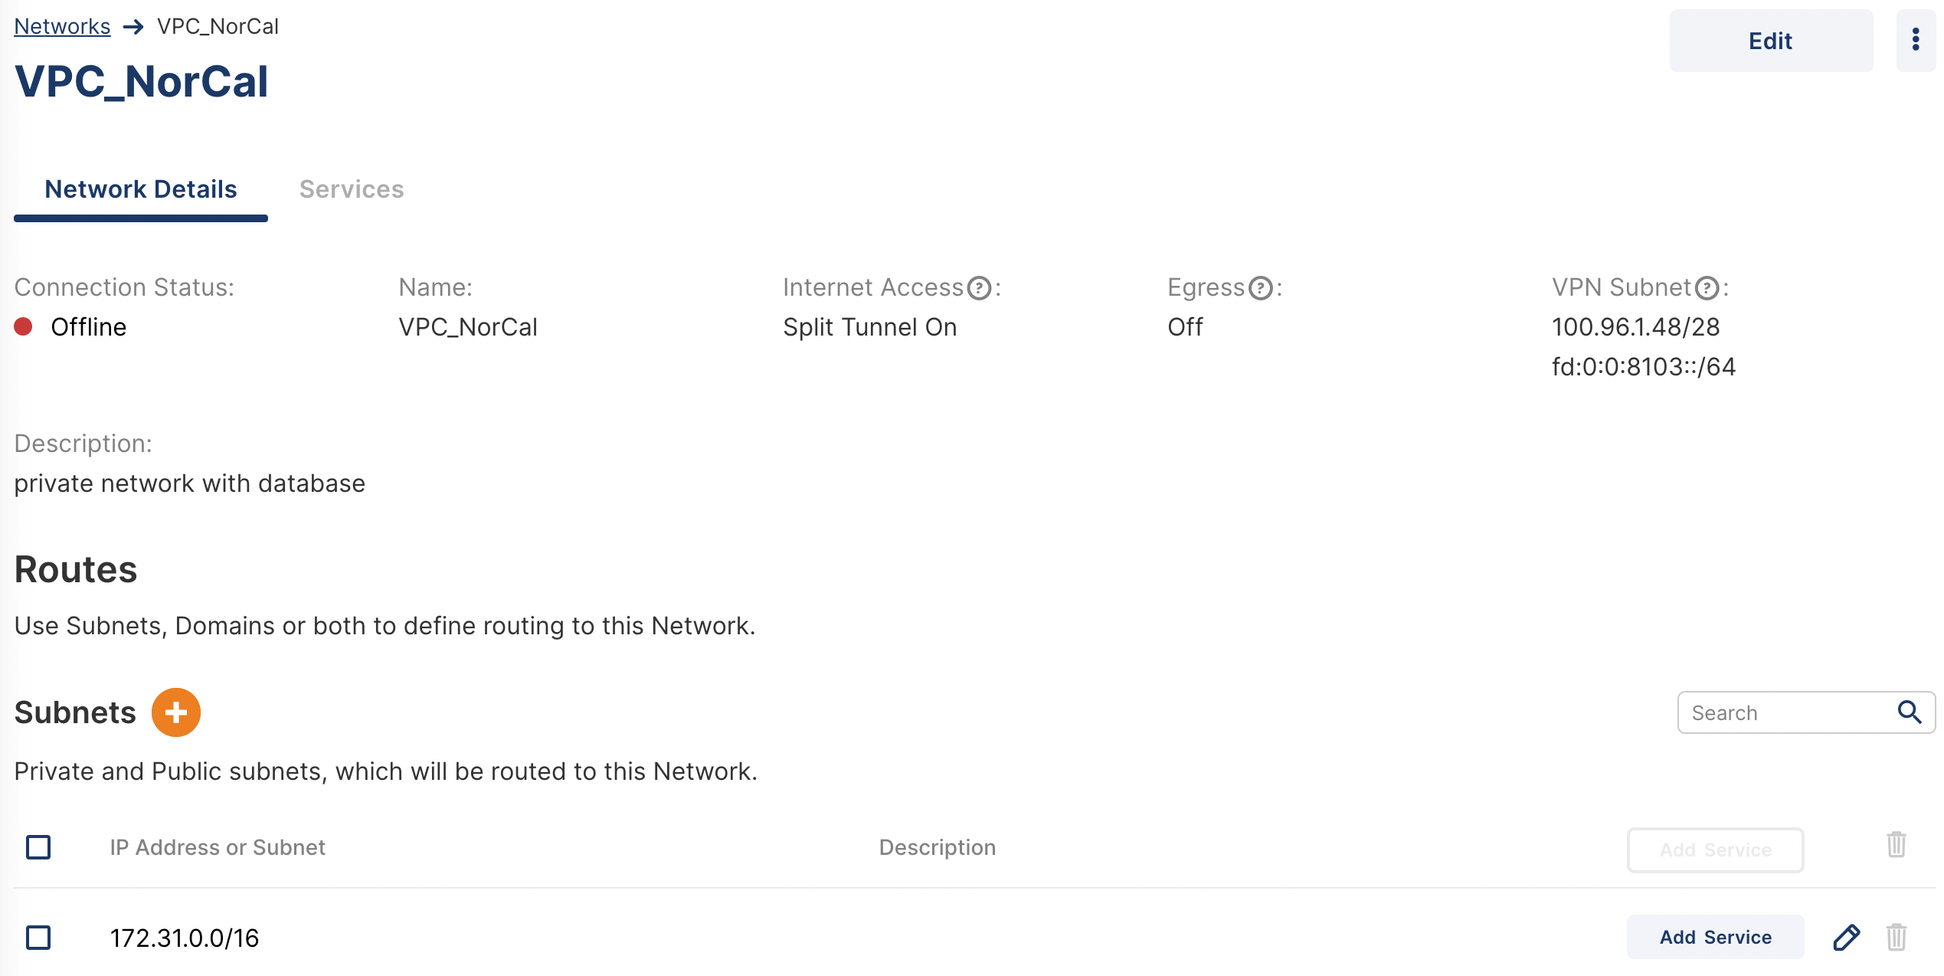Screen dimensions: 1944x976
Task: Open the three-dot more options menu
Action: (x=1915, y=40)
